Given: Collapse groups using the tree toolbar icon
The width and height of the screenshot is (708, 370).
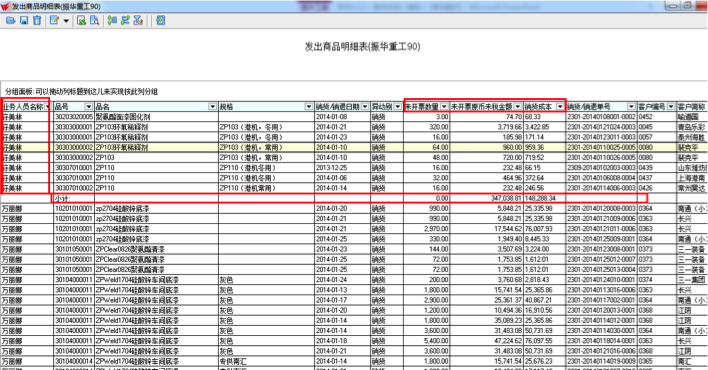Looking at the screenshot, I should tap(125, 20).
